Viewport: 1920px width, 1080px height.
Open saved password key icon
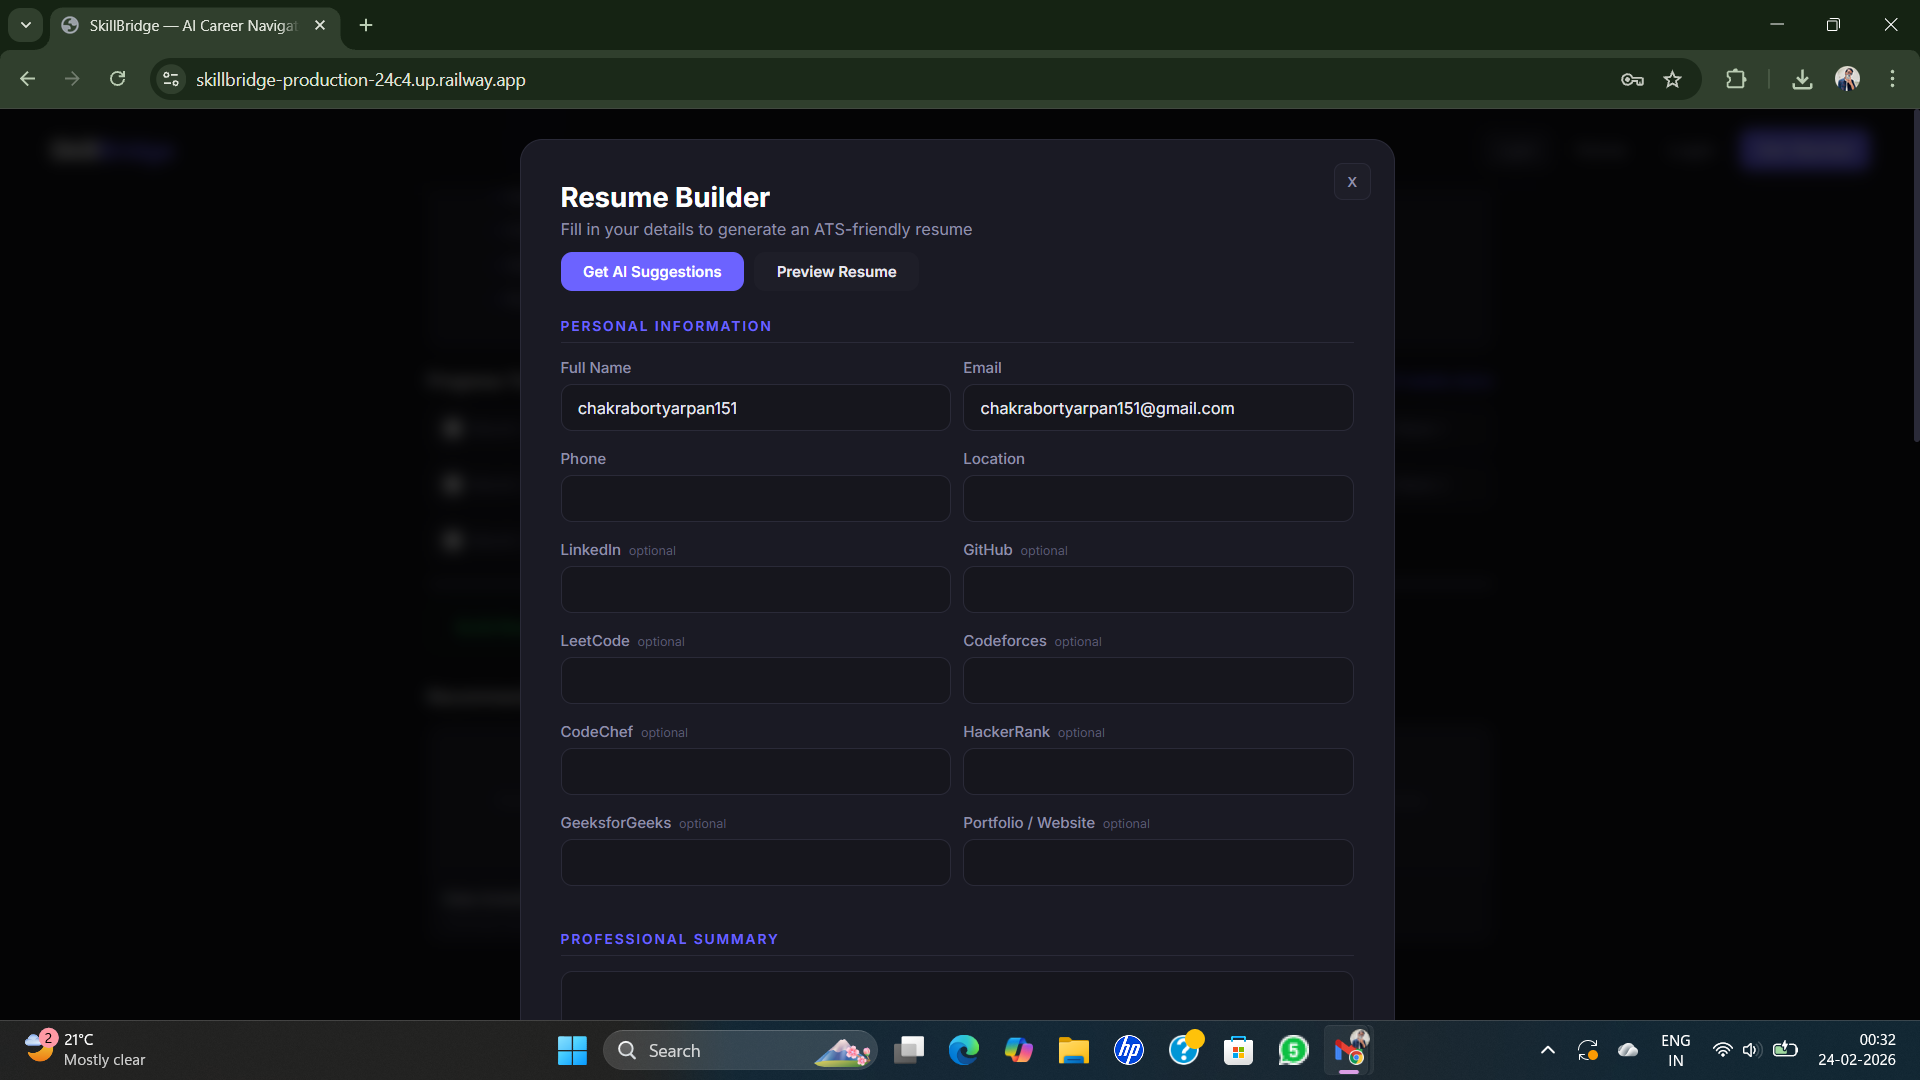click(1632, 79)
